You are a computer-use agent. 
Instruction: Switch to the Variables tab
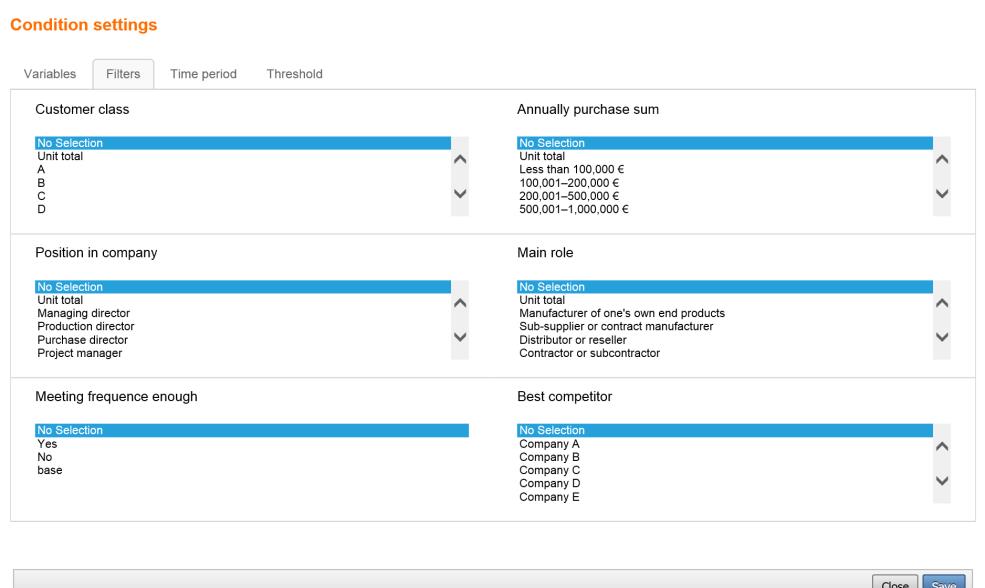(50, 74)
